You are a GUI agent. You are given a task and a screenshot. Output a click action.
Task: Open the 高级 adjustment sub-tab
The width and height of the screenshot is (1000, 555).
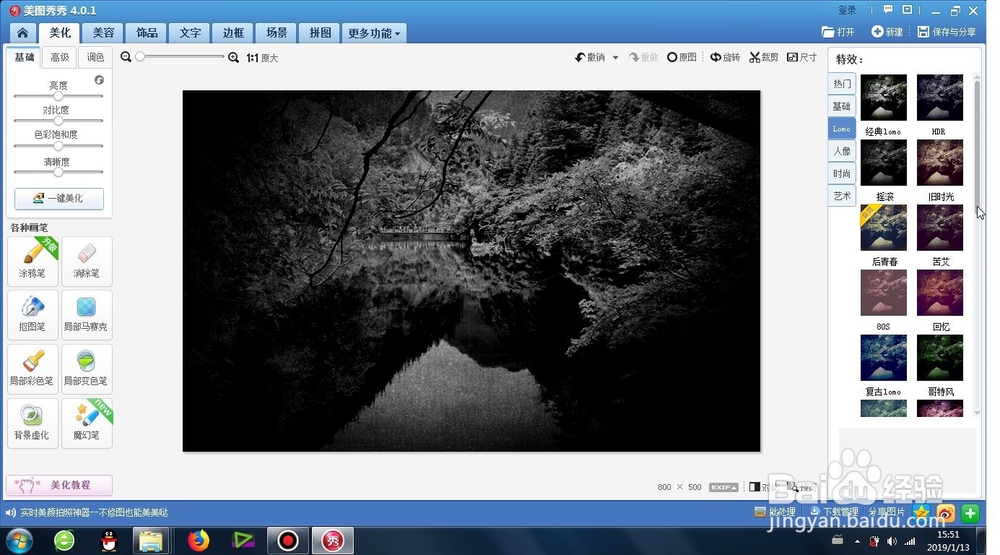tap(59, 57)
